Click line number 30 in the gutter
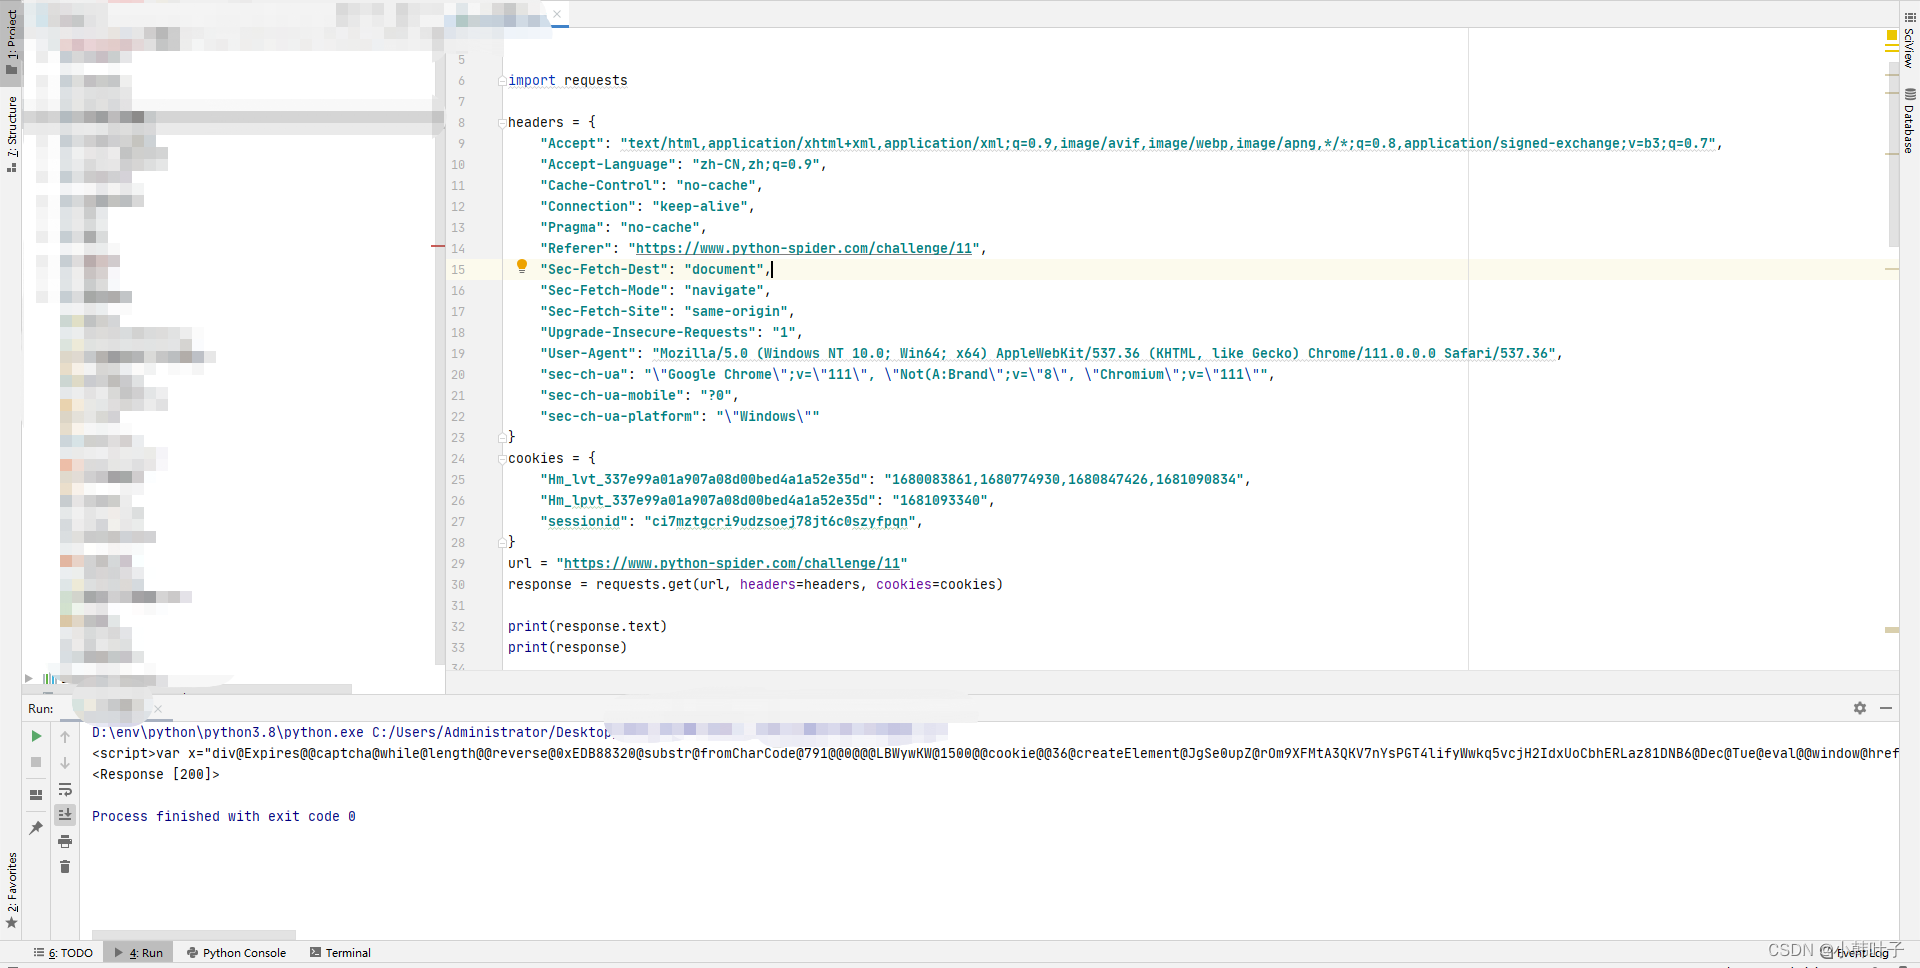The width and height of the screenshot is (1920, 968). [458, 584]
